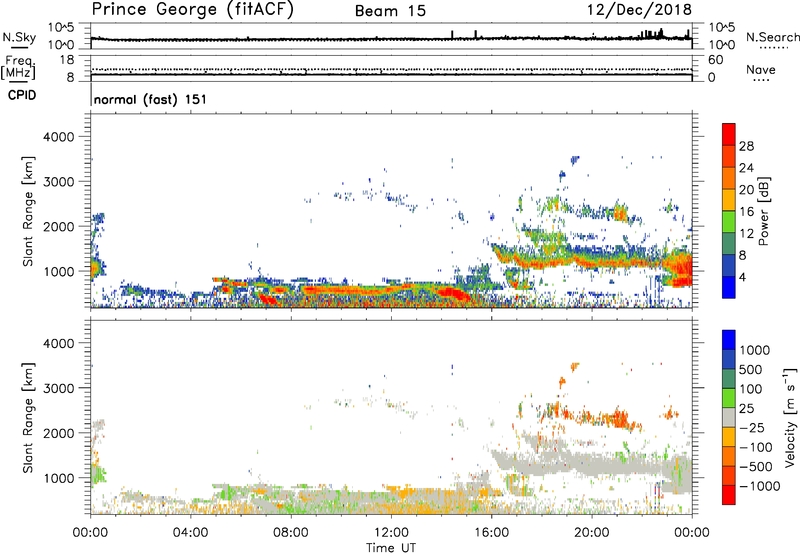Image resolution: width=800 pixels, height=554 pixels.
Task: Select the 'Time UT' axis label
Action: [391, 548]
